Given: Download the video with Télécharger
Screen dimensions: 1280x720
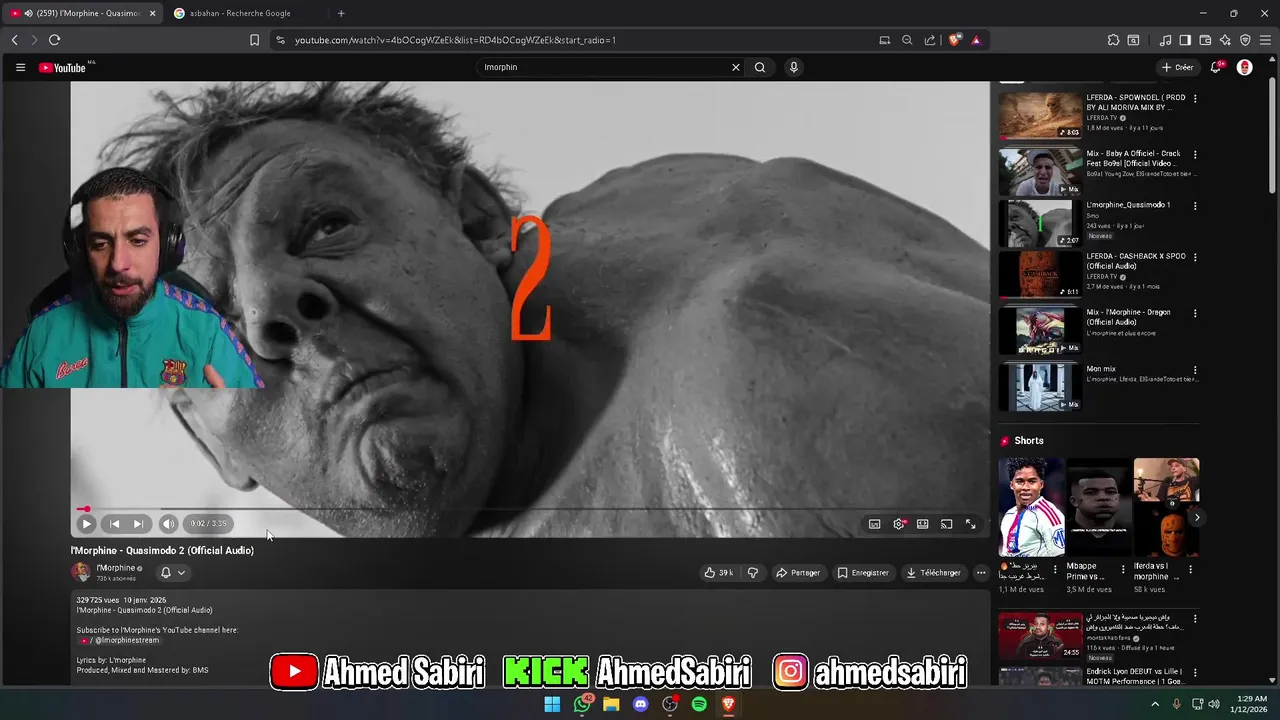Looking at the screenshot, I should click(x=933, y=573).
